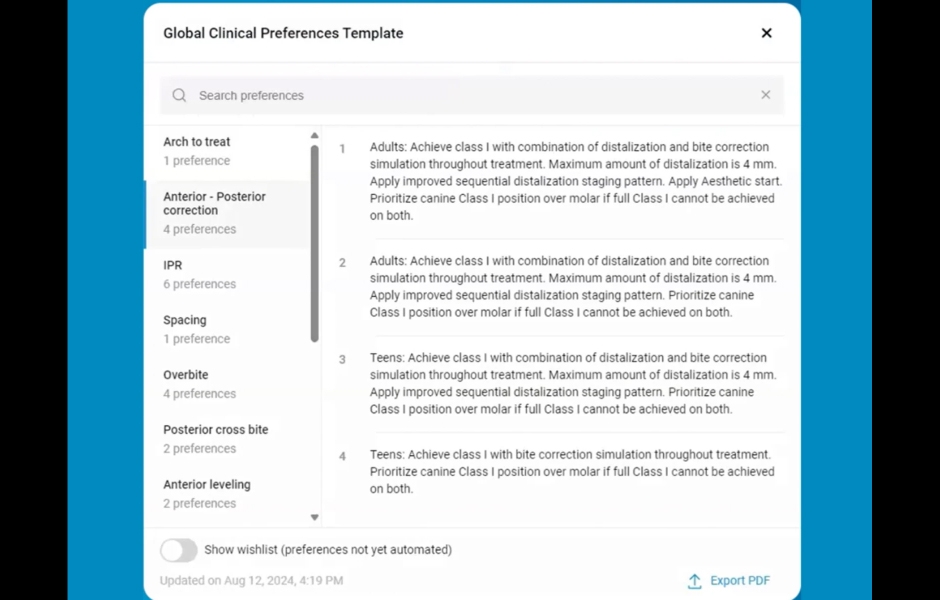Focus the Search preferences input field

(x=470, y=96)
